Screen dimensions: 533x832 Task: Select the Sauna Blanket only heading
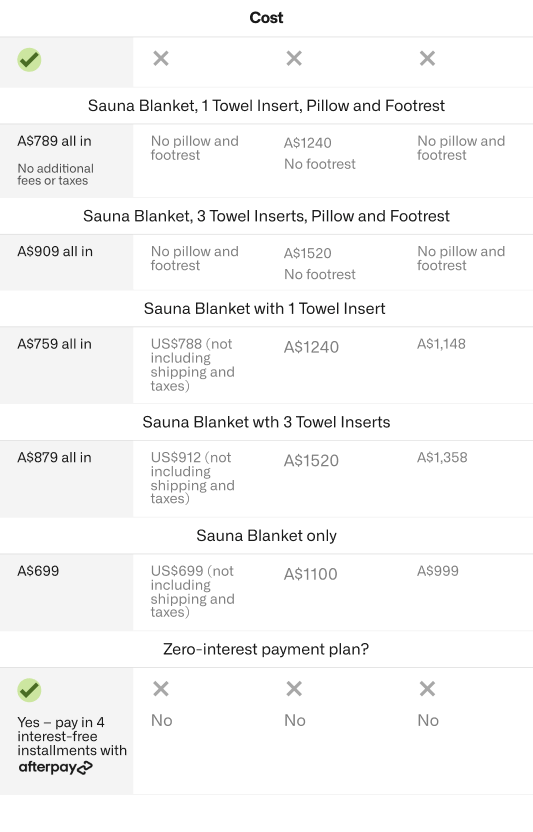[266, 535]
